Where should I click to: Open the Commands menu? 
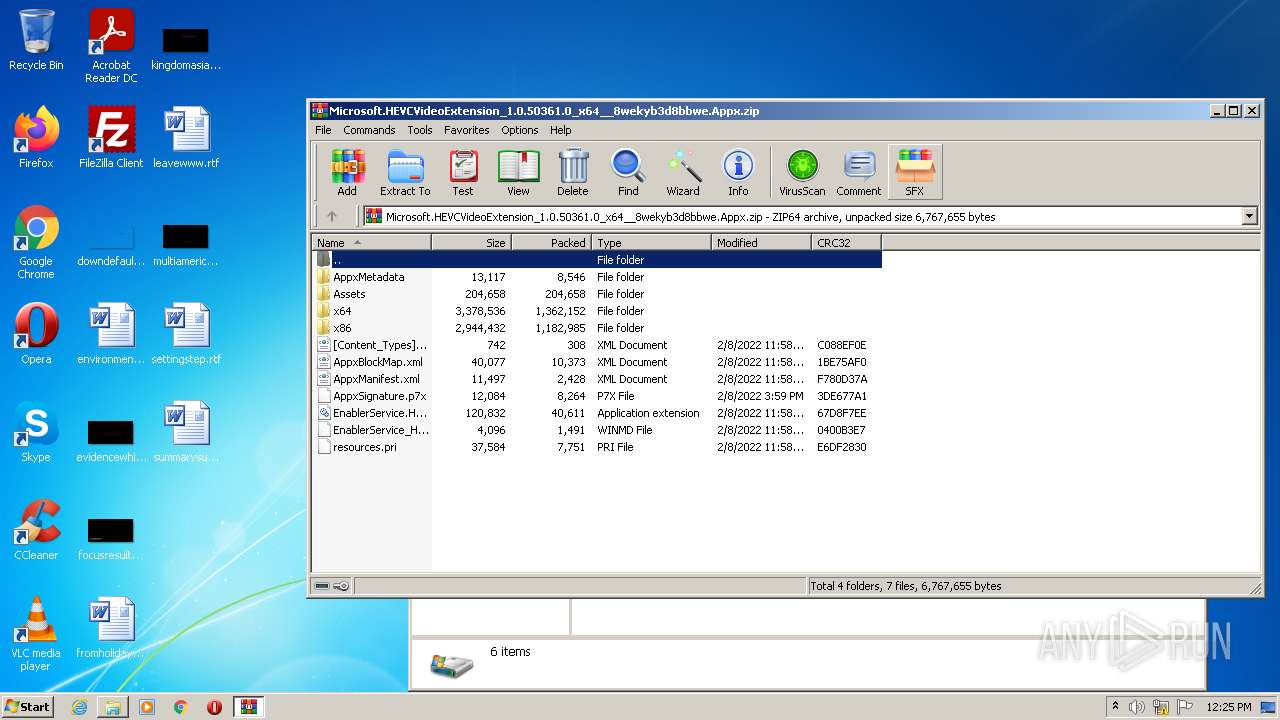click(369, 130)
